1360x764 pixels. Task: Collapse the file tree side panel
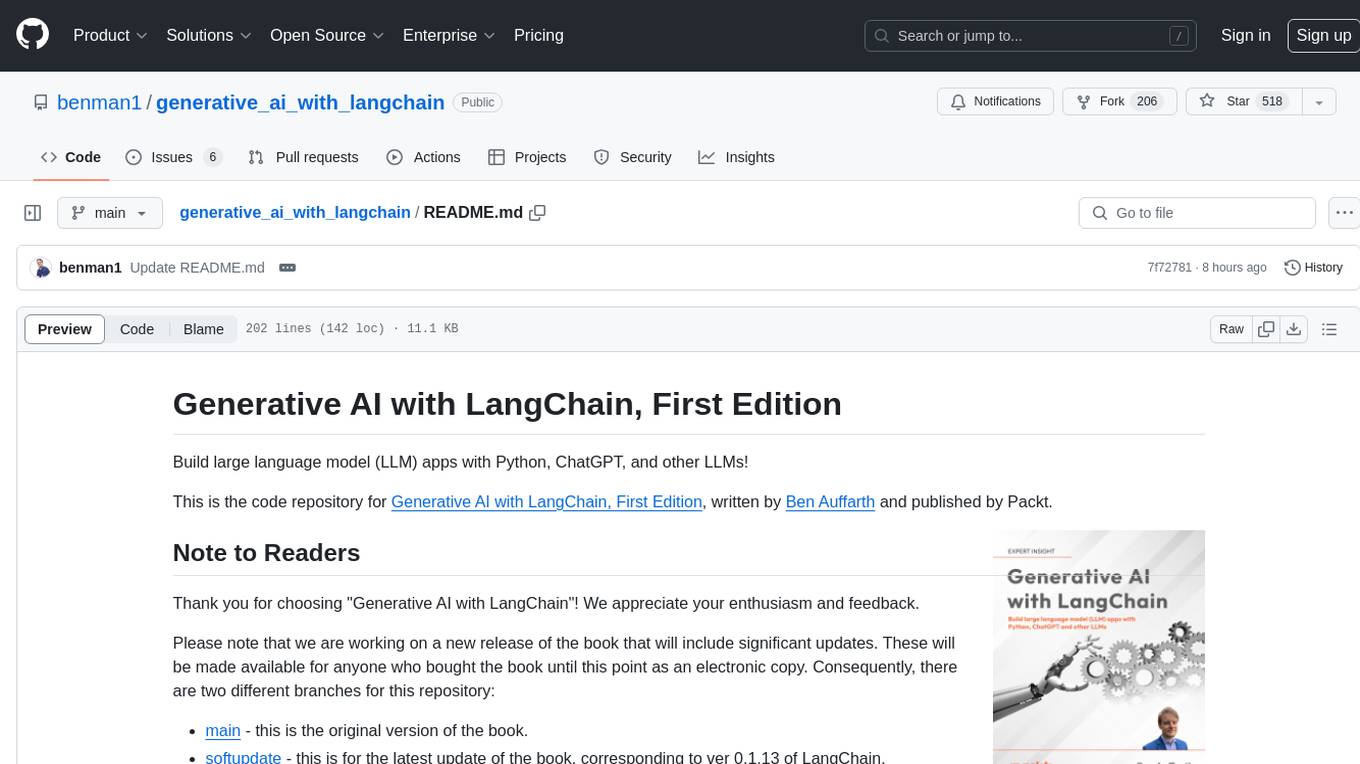click(33, 213)
